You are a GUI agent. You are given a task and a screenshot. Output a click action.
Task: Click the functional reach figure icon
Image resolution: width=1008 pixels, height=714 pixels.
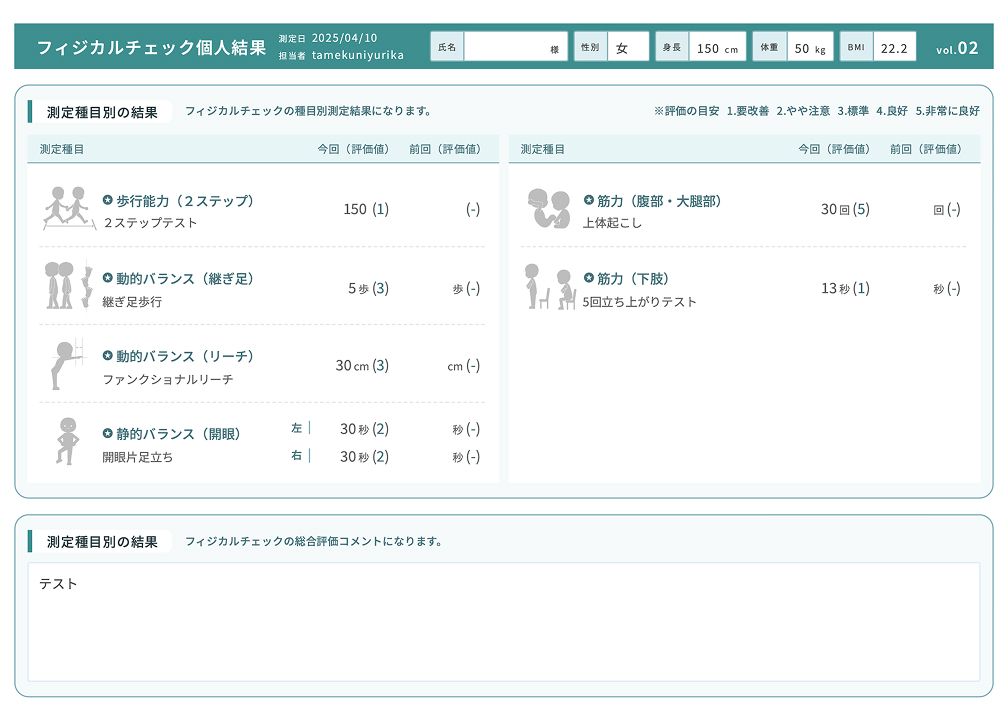68,365
